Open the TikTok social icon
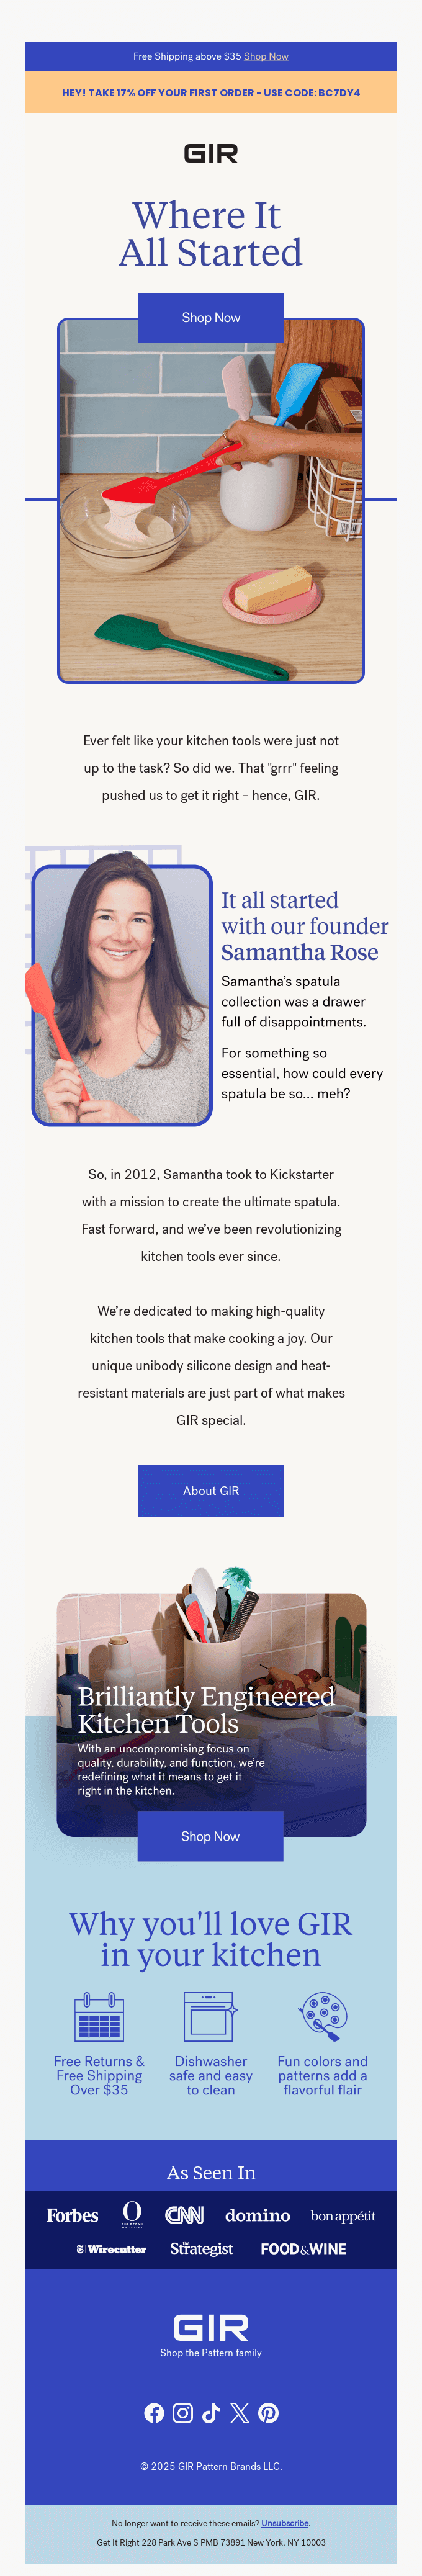 [x=211, y=2413]
